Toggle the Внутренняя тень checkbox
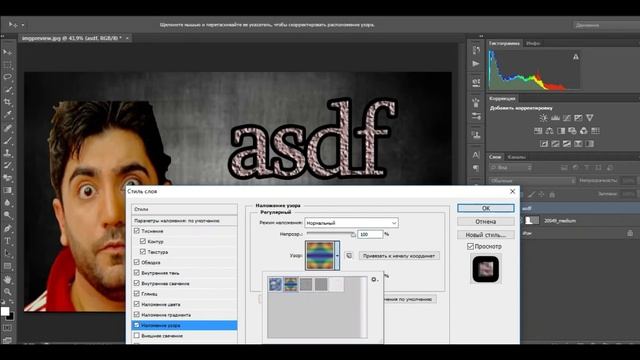Viewport: 640px width, 360px height. [x=137, y=273]
